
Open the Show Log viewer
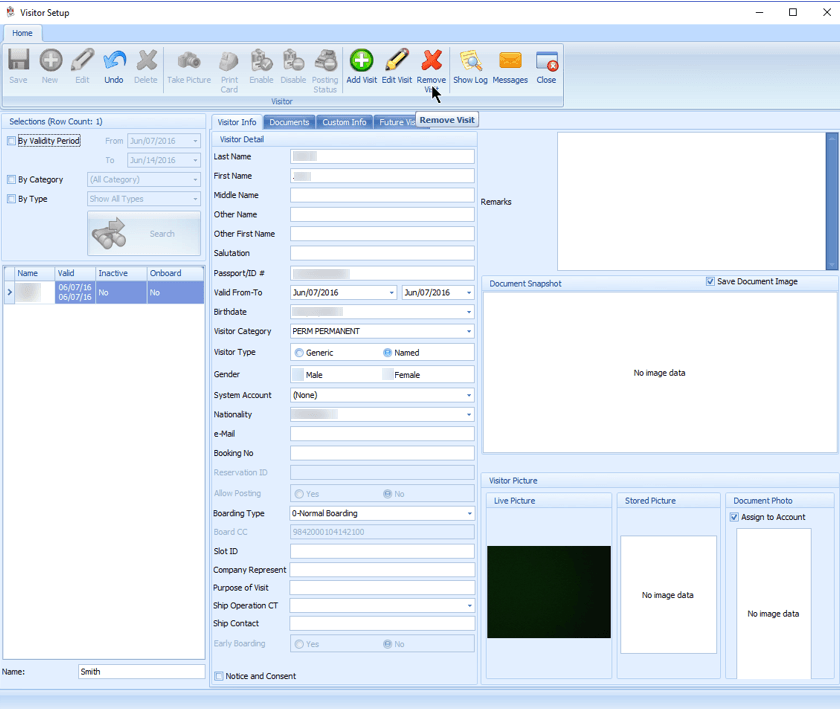[470, 66]
